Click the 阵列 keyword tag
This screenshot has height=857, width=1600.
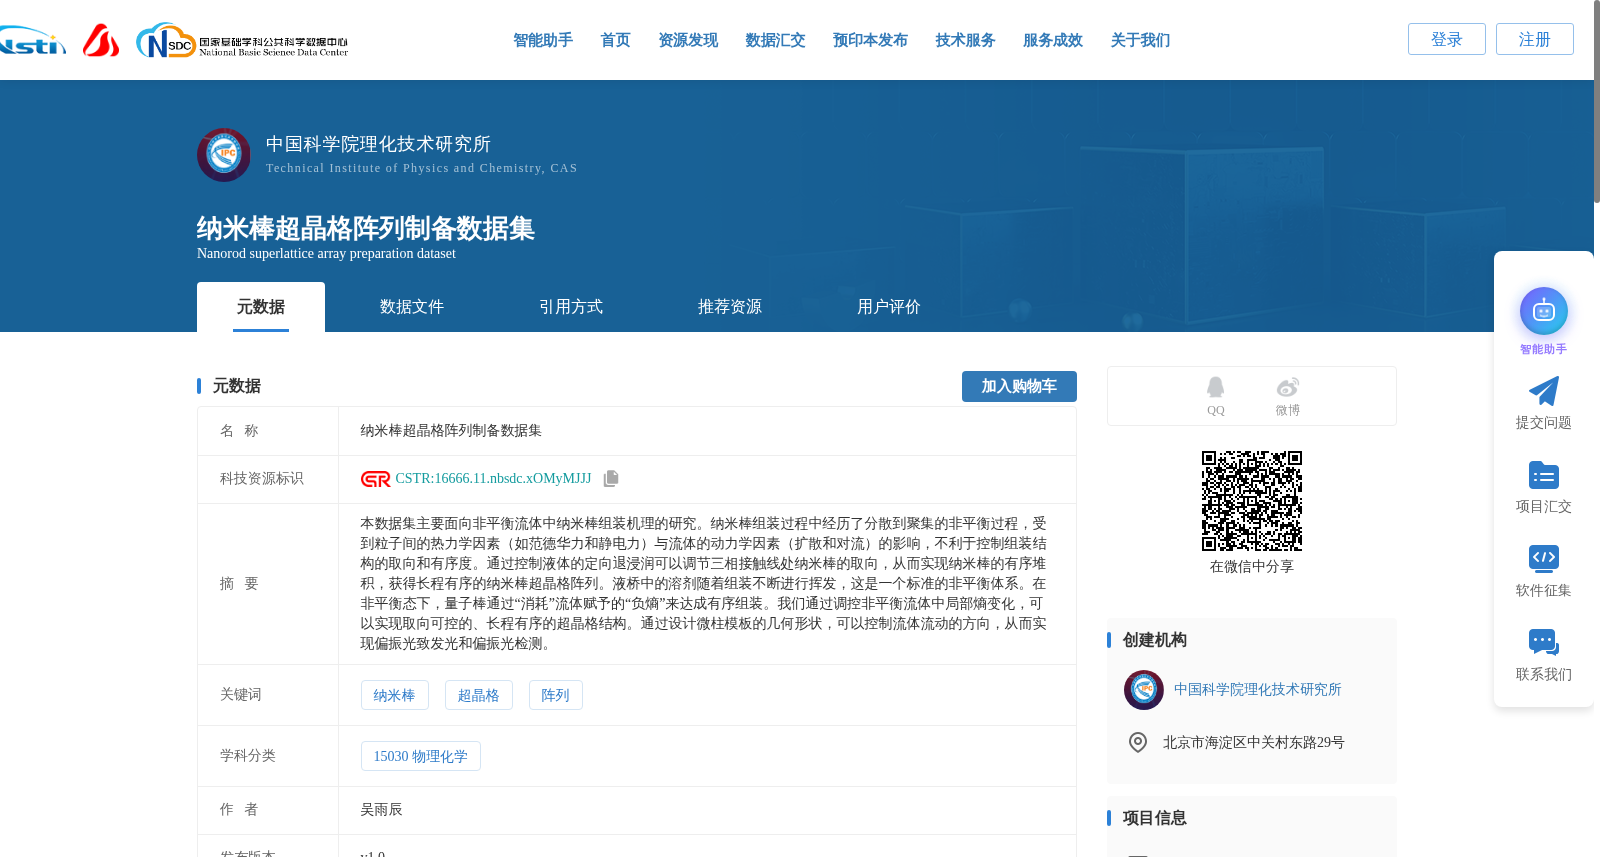click(x=556, y=695)
